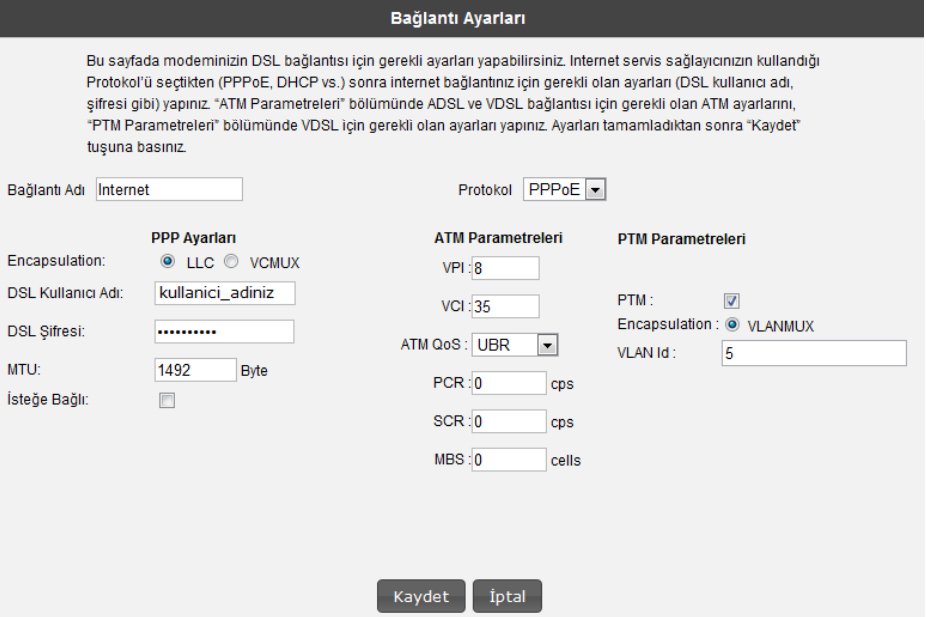The width and height of the screenshot is (926, 617).
Task: Click the VLAN Id input field
Action: (x=813, y=353)
